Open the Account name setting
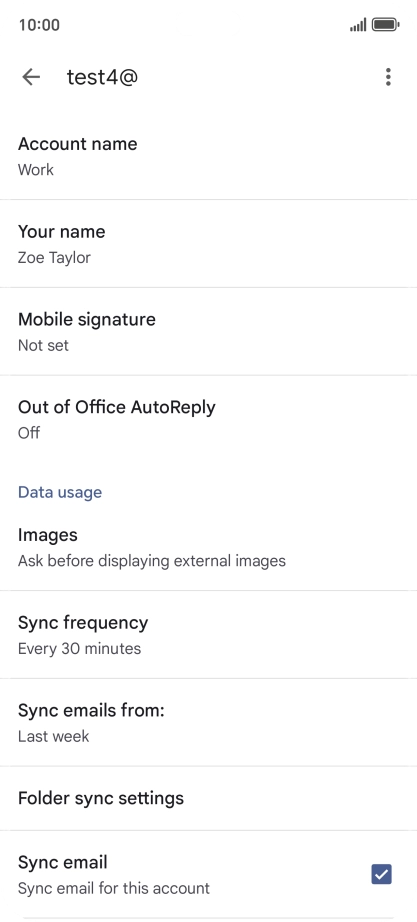The image size is (417, 922). (208, 156)
